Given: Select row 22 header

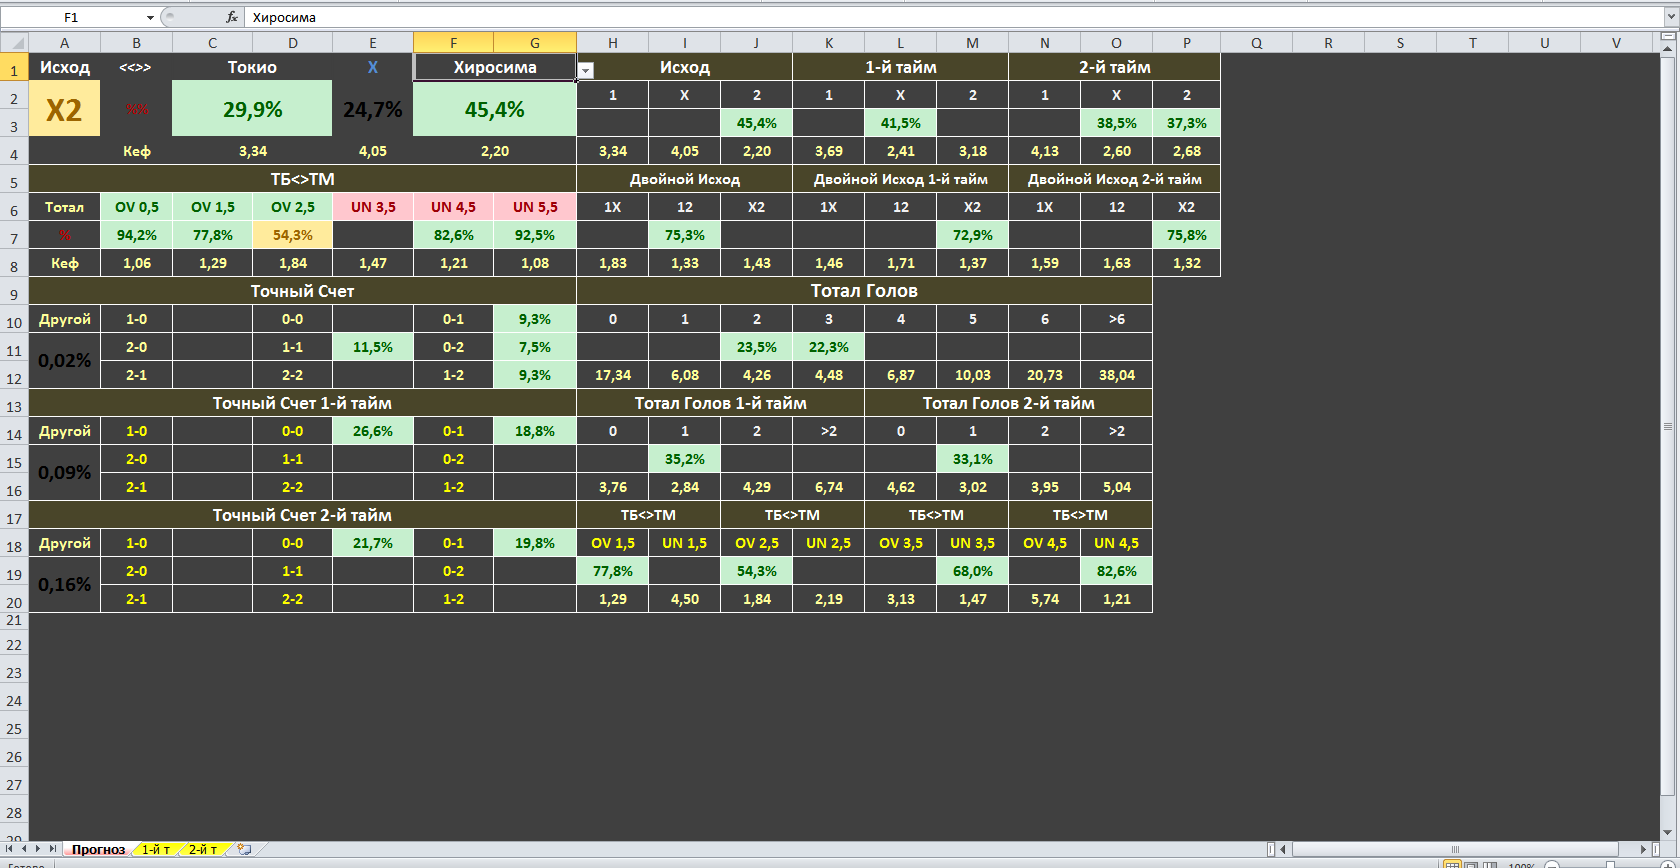Looking at the screenshot, I should pos(14,645).
